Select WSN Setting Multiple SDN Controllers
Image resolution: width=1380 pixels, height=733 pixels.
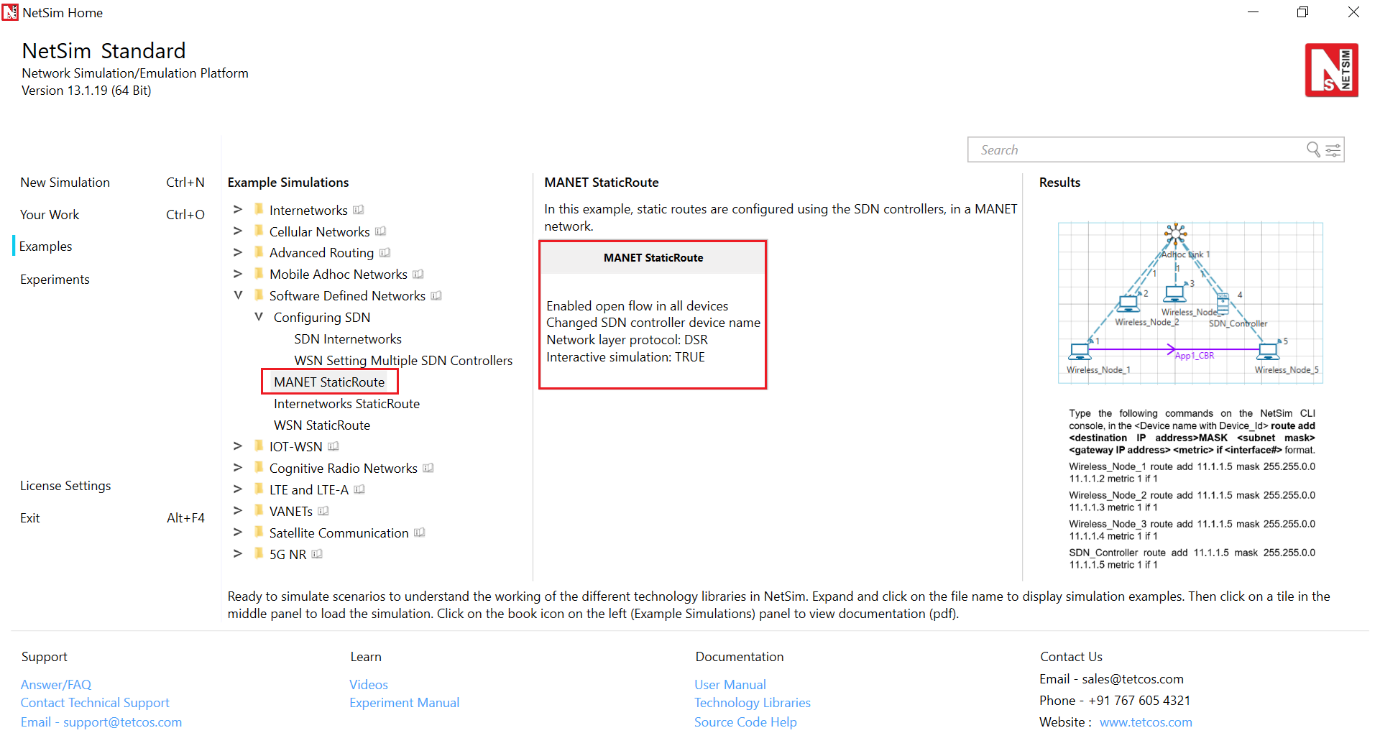[403, 361]
